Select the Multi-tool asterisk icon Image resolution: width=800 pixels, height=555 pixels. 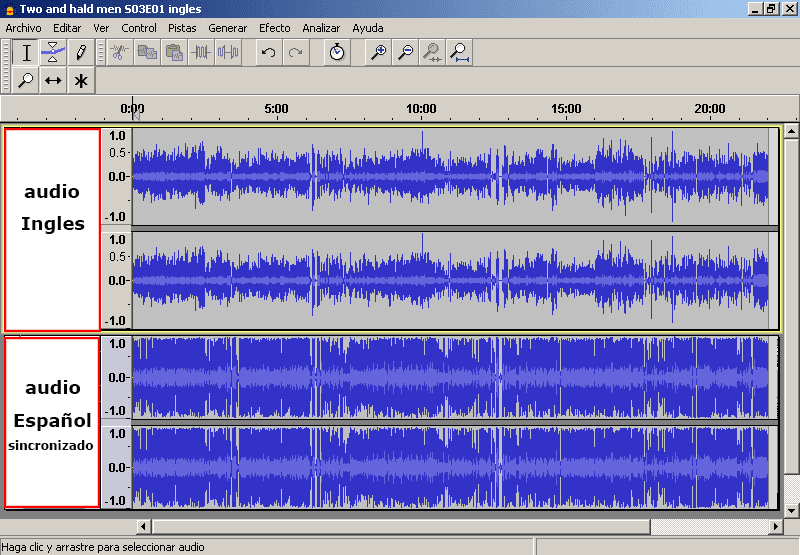click(81, 81)
